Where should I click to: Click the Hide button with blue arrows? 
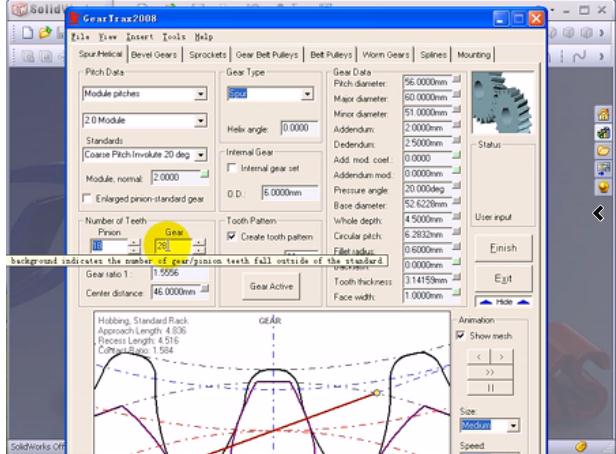504,302
